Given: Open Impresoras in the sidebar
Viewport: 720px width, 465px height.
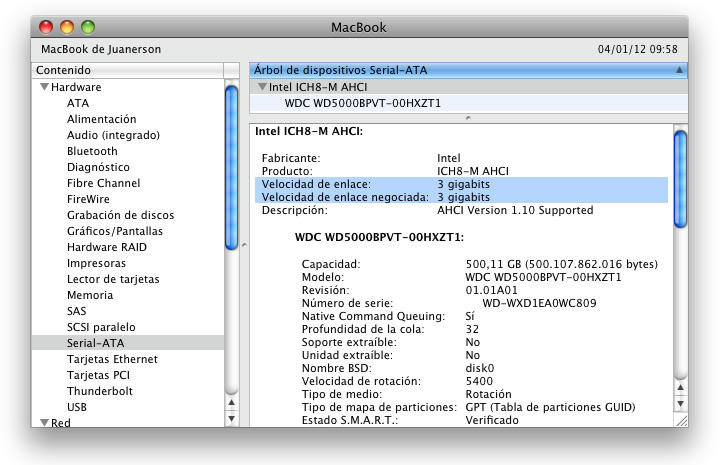Looking at the screenshot, I should [x=96, y=263].
